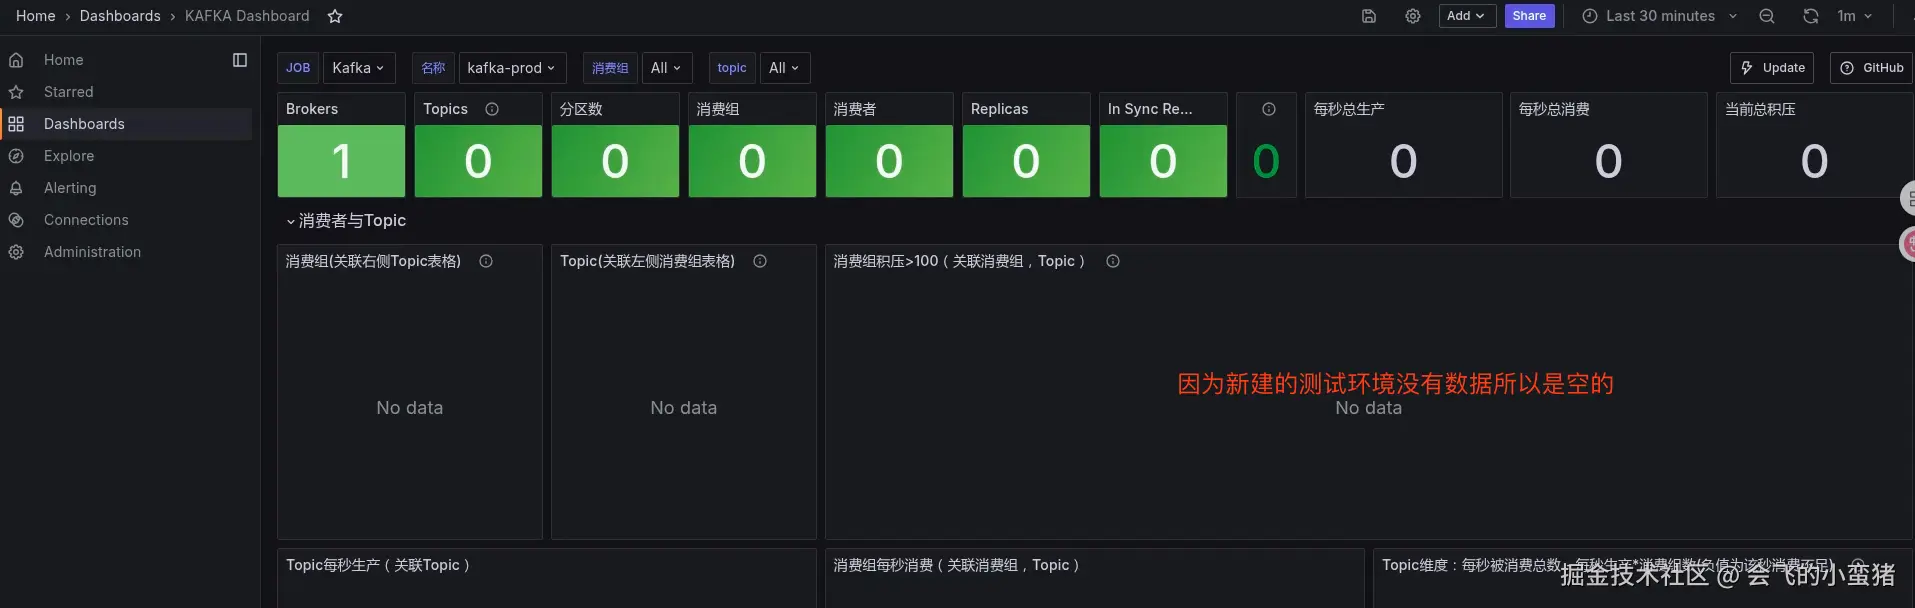The height and width of the screenshot is (608, 1915).
Task: Click the Connections icon in sidebar
Action: (16, 220)
